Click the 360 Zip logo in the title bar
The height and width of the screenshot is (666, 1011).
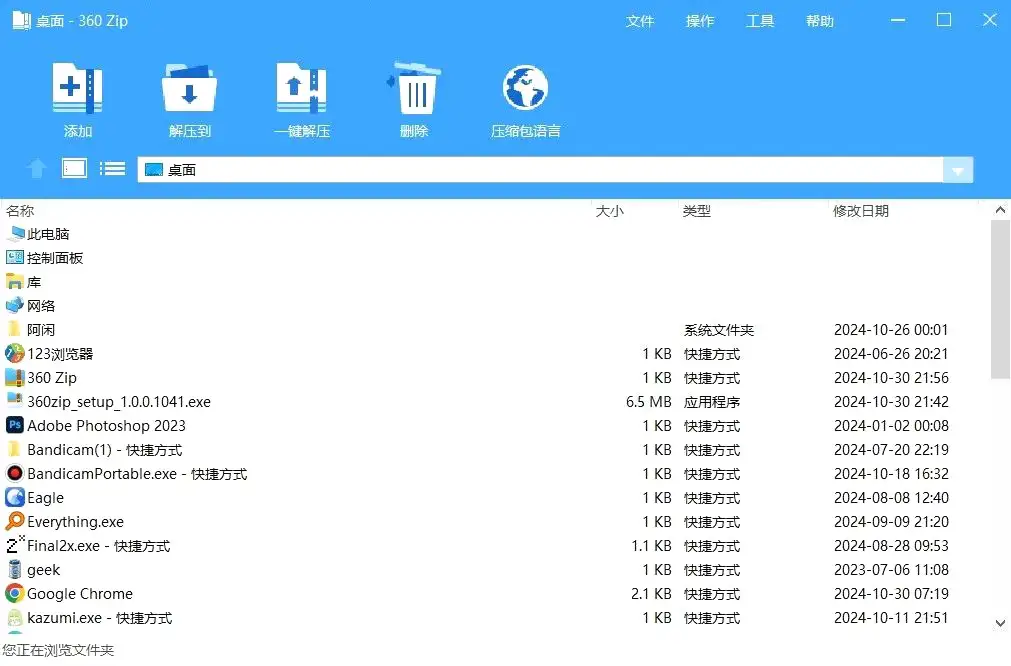(x=21, y=21)
